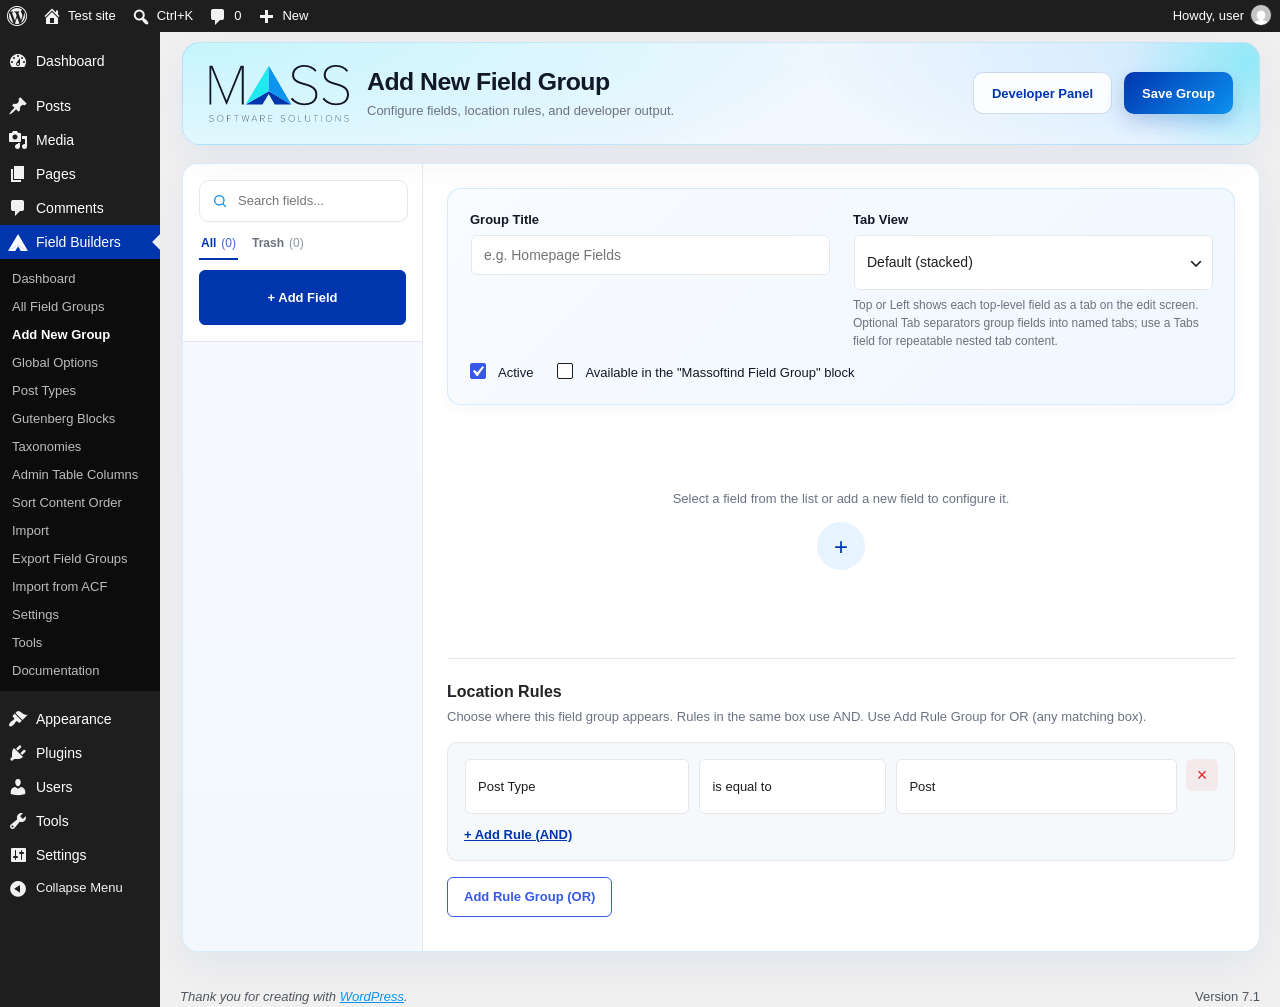Click the WordPress logo icon
This screenshot has height=1007, width=1280.
click(17, 15)
